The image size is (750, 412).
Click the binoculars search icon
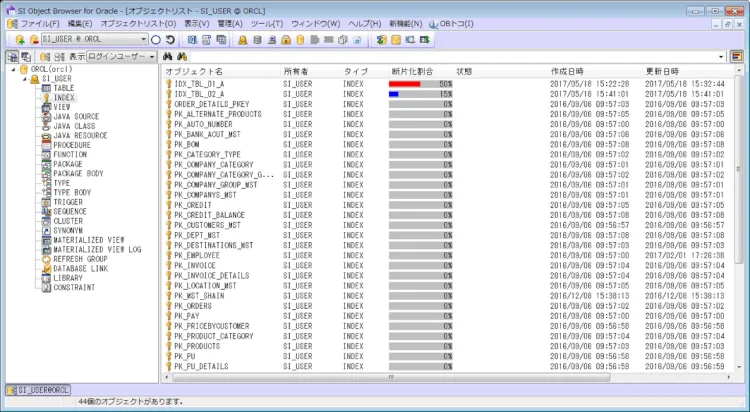168,57
